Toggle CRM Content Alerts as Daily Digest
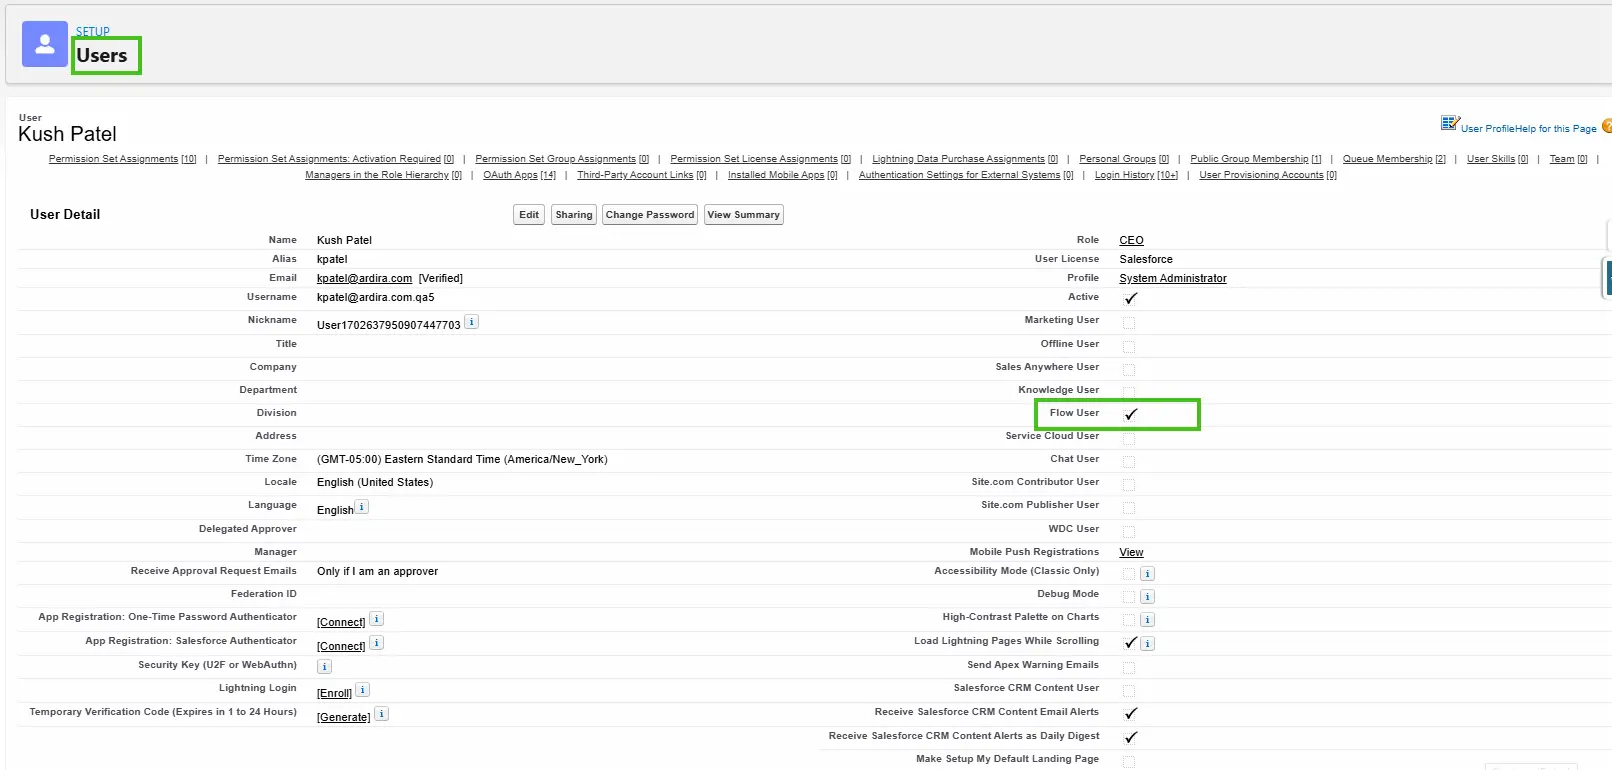Viewport: 1612px width, 770px height. [1130, 737]
